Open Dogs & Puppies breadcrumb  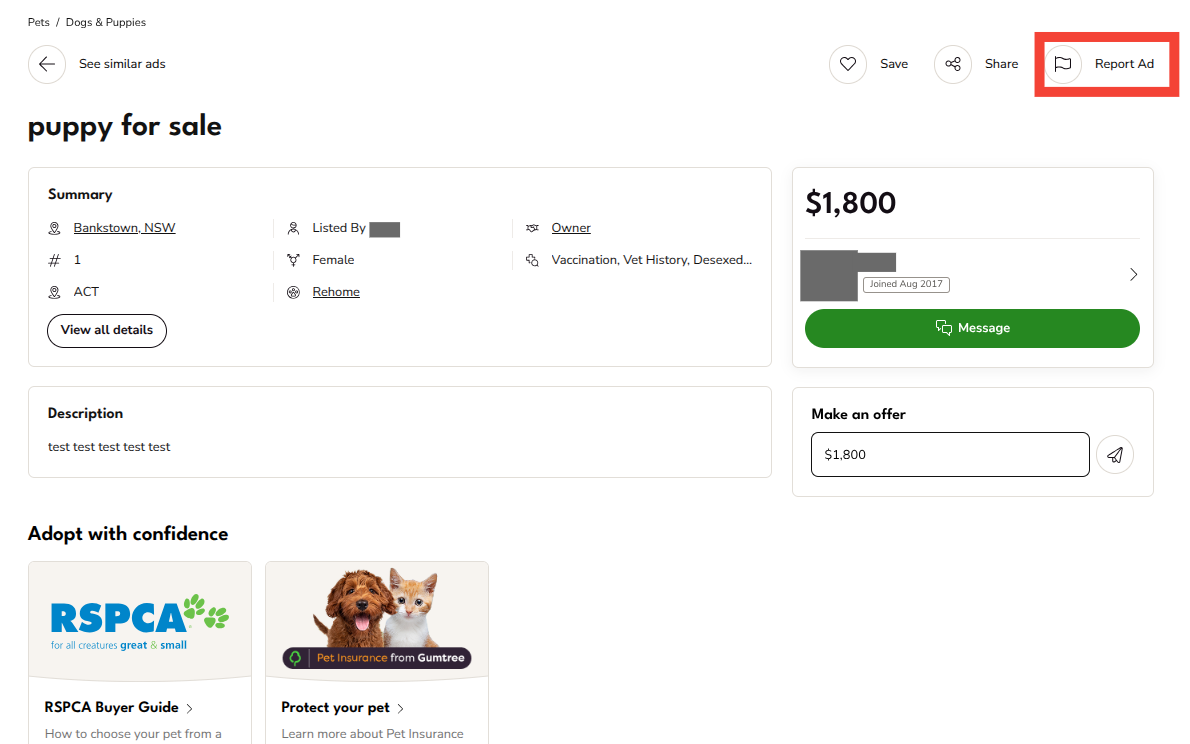(x=106, y=22)
